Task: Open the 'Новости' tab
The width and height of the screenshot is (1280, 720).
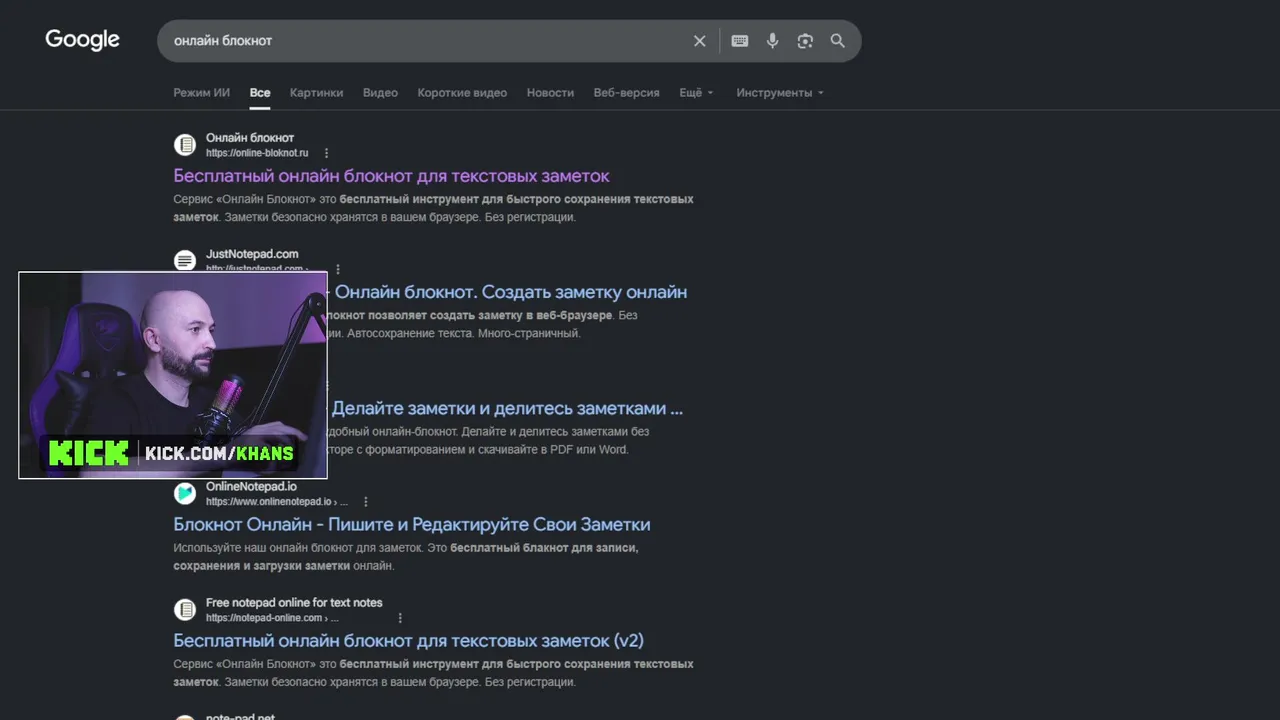Action: pyautogui.click(x=550, y=93)
